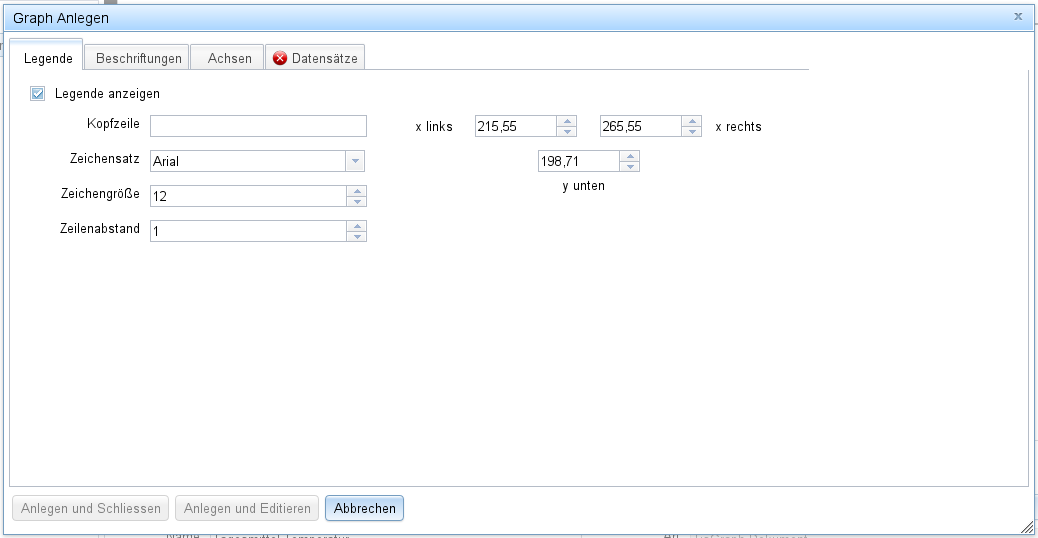Click the Kopfzeile label
This screenshot has width=1038, height=538.
pyautogui.click(x=113, y=124)
